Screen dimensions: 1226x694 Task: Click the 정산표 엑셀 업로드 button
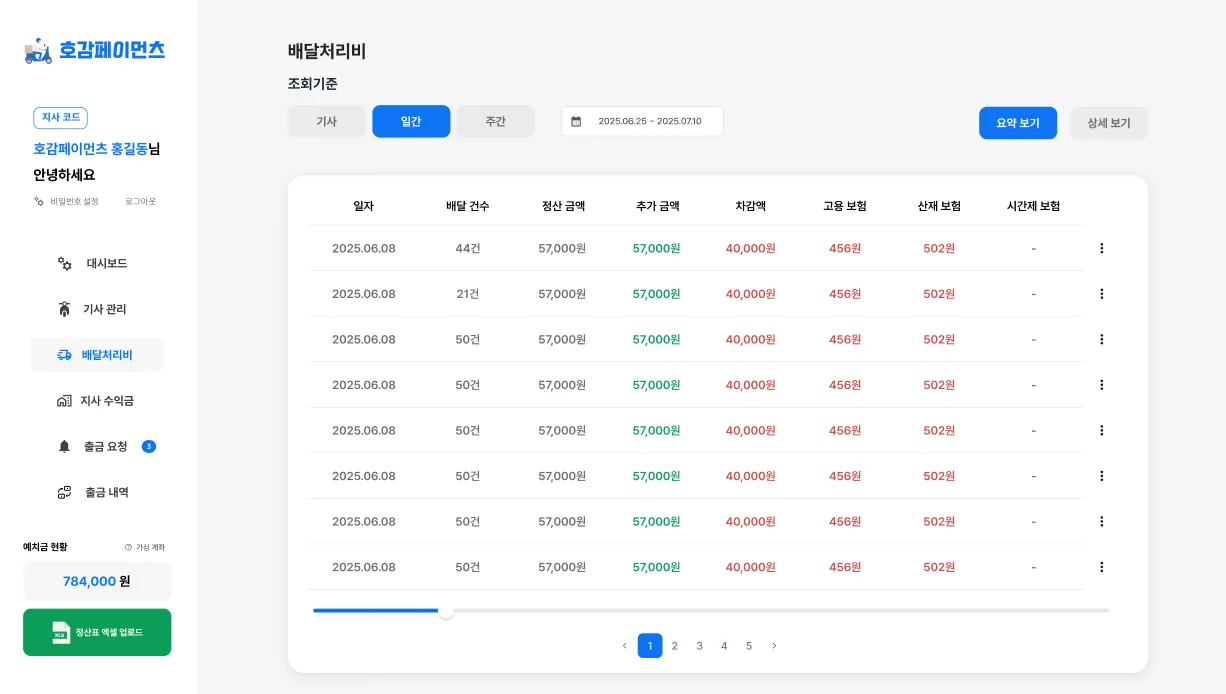click(x=97, y=632)
